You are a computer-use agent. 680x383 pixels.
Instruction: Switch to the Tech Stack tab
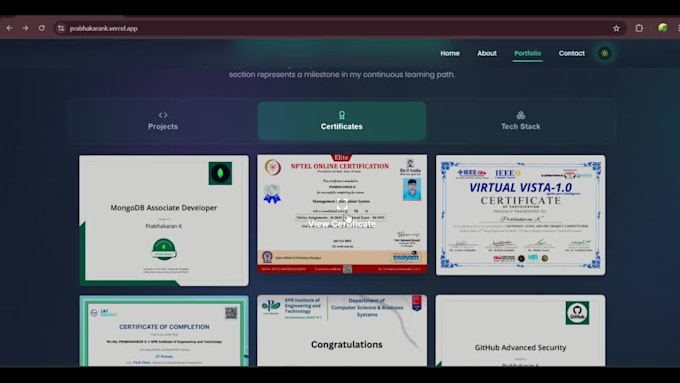(520, 121)
